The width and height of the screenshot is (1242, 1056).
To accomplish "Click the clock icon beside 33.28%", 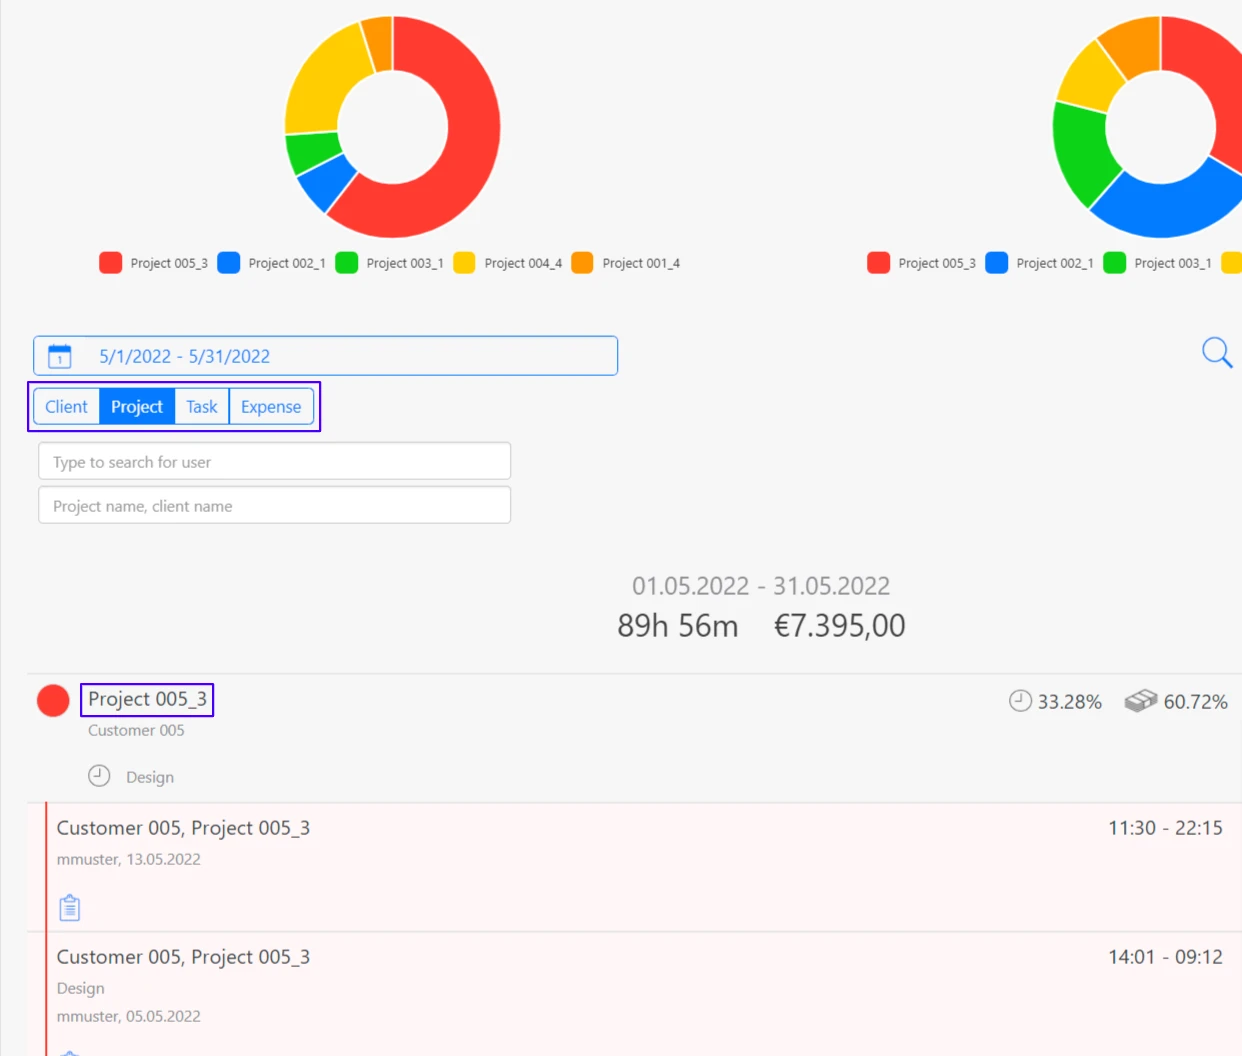I will point(1019,701).
